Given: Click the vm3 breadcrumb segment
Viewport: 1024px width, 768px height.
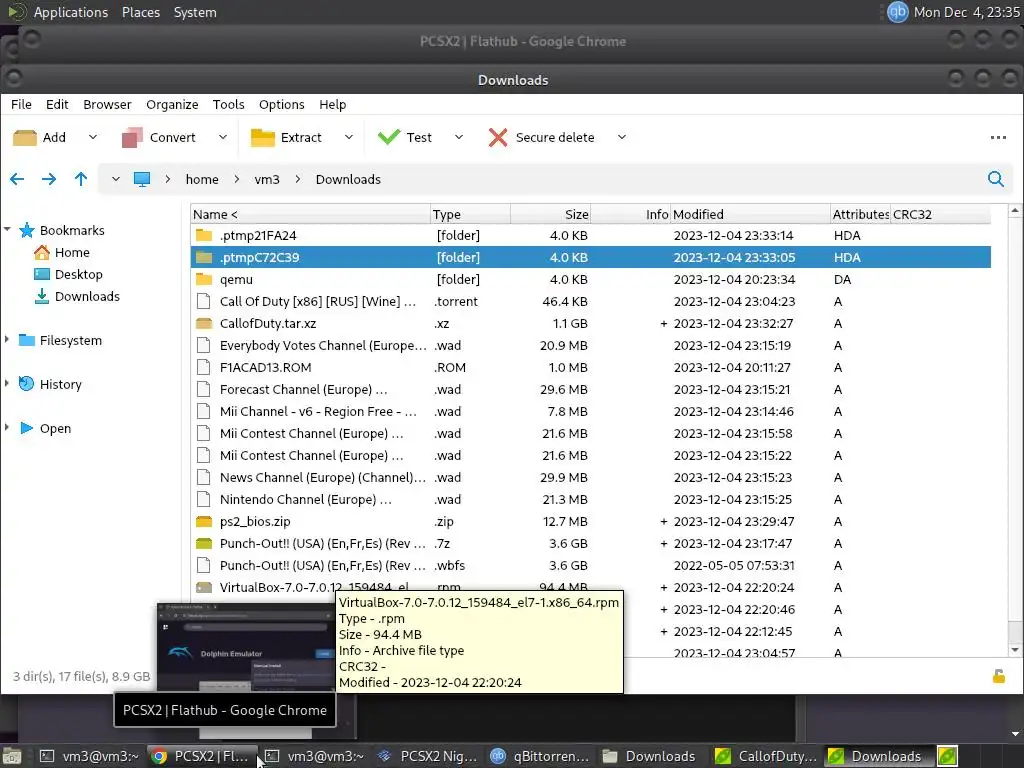Looking at the screenshot, I should (x=267, y=180).
